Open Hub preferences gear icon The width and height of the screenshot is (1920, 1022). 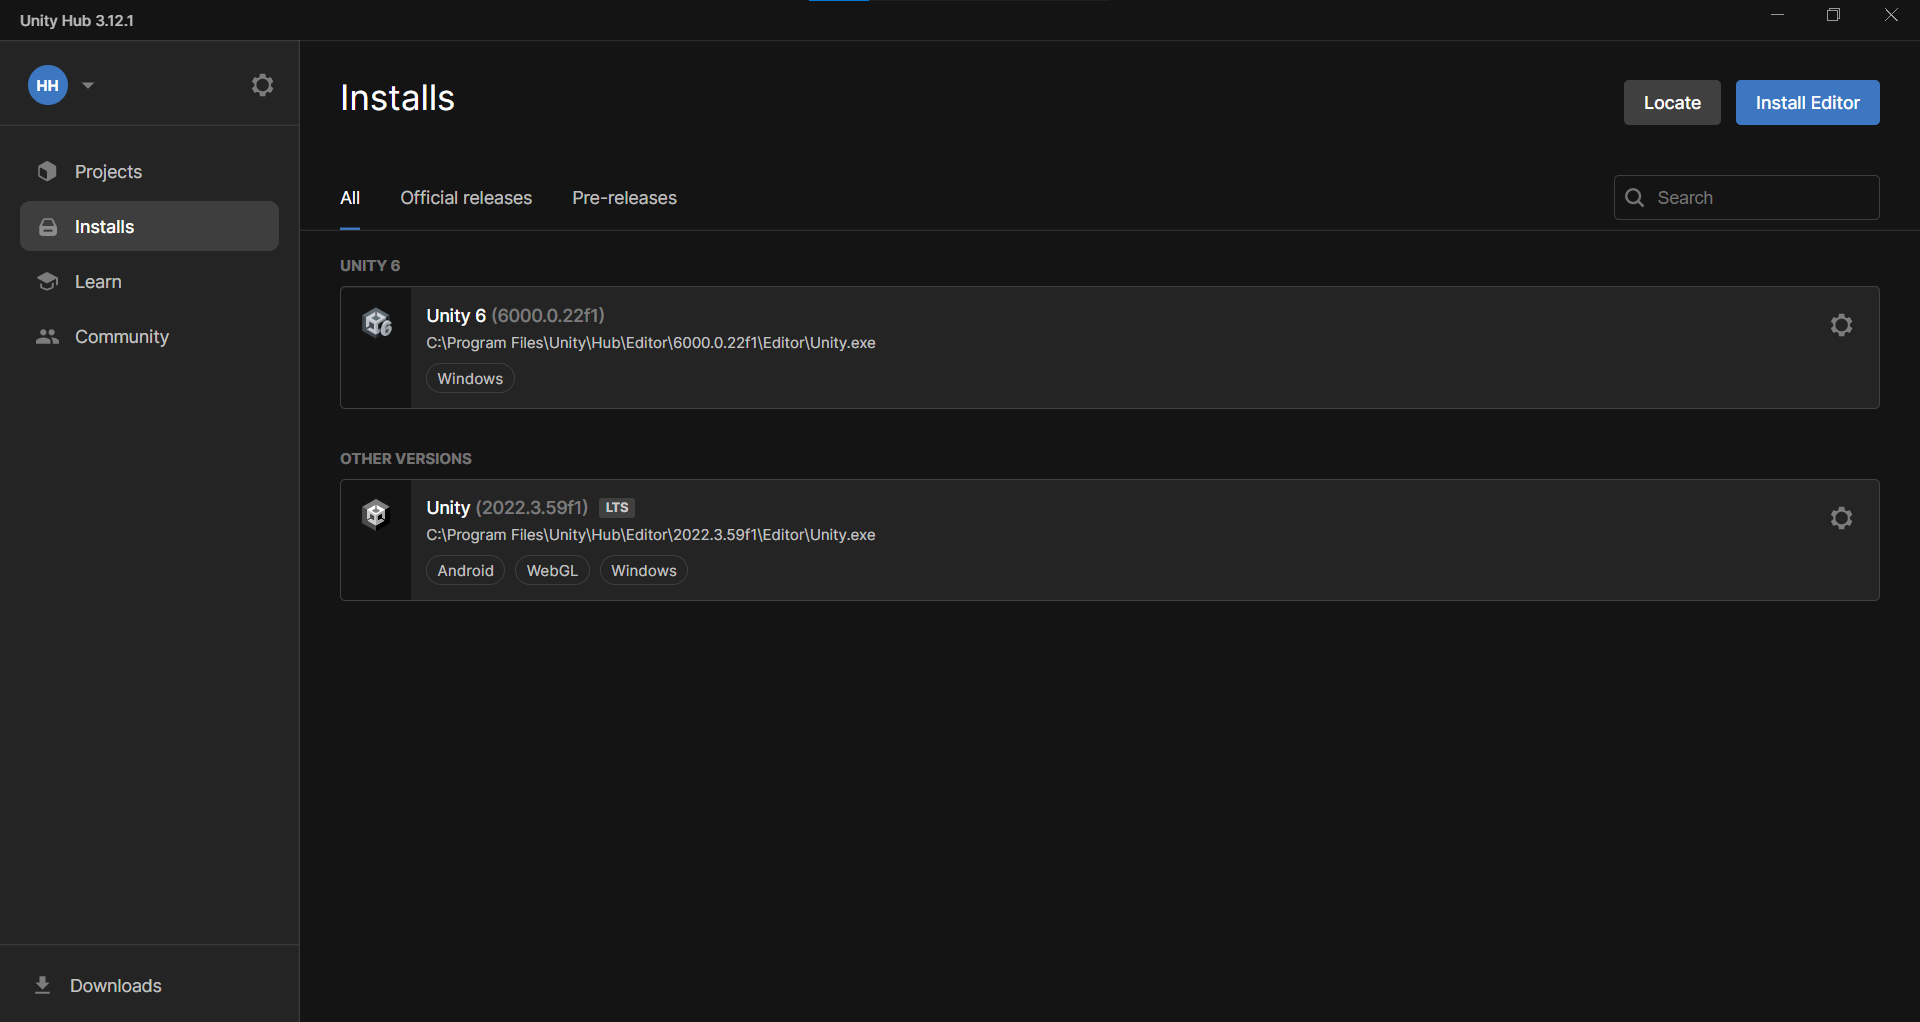point(262,85)
